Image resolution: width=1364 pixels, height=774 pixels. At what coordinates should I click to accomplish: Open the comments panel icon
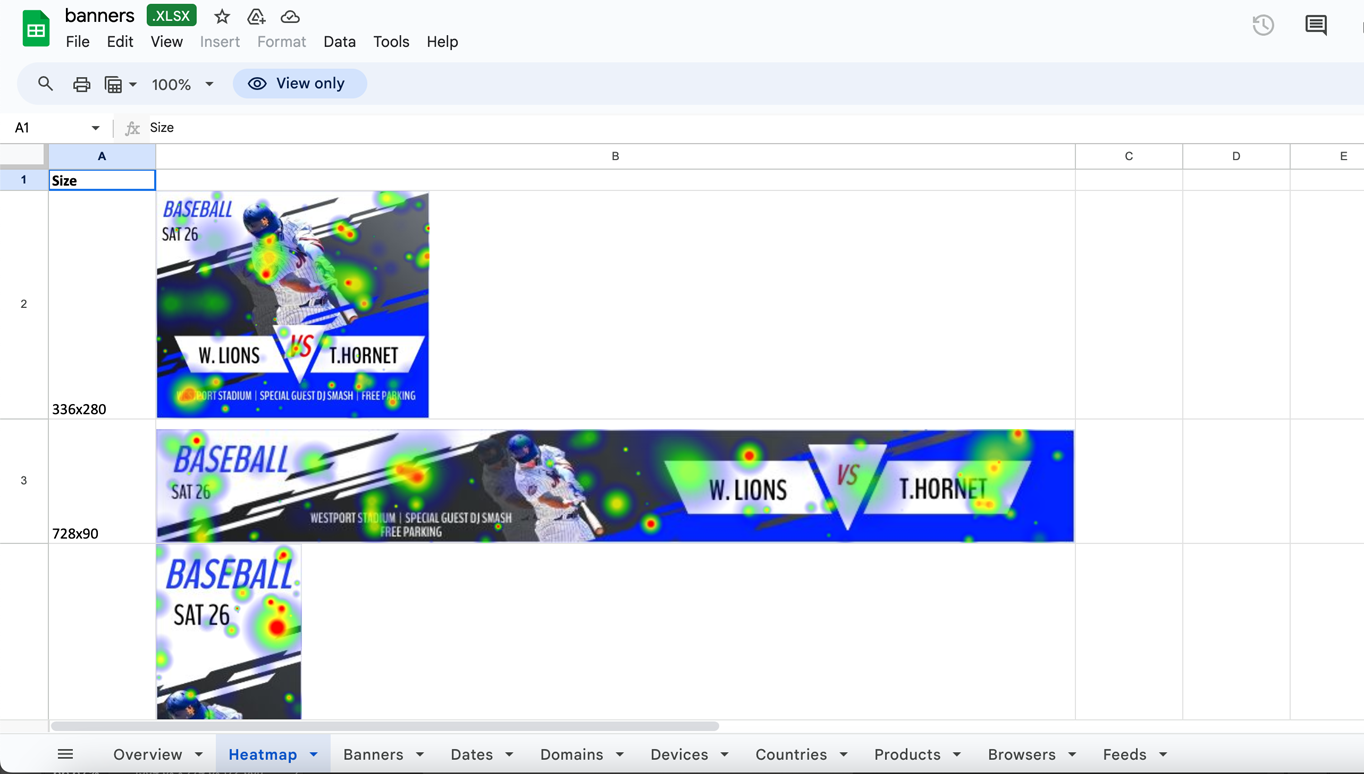1316,26
